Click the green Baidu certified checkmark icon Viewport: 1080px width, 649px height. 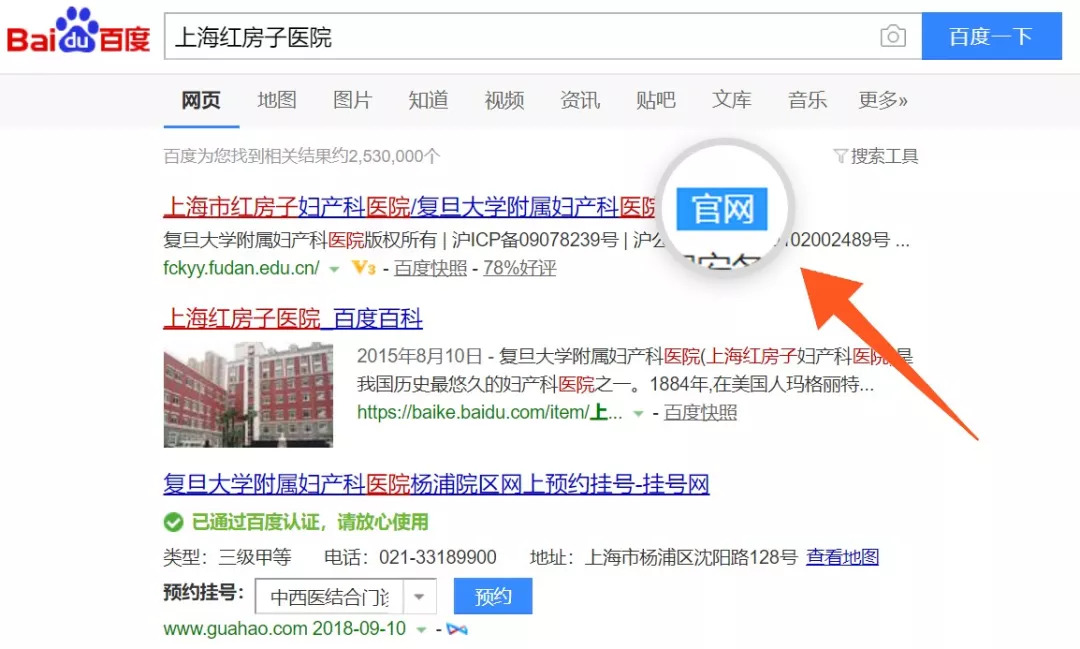tap(173, 522)
